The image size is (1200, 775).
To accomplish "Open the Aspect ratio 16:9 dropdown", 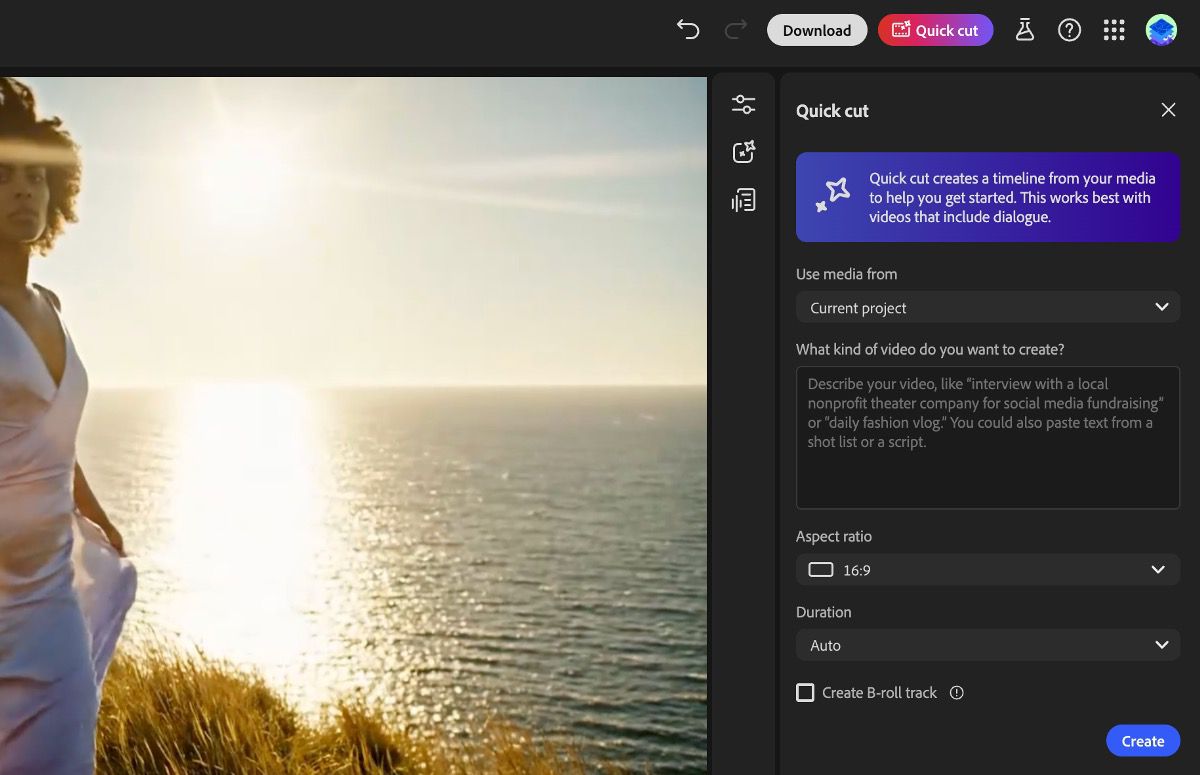I will click(x=988, y=570).
